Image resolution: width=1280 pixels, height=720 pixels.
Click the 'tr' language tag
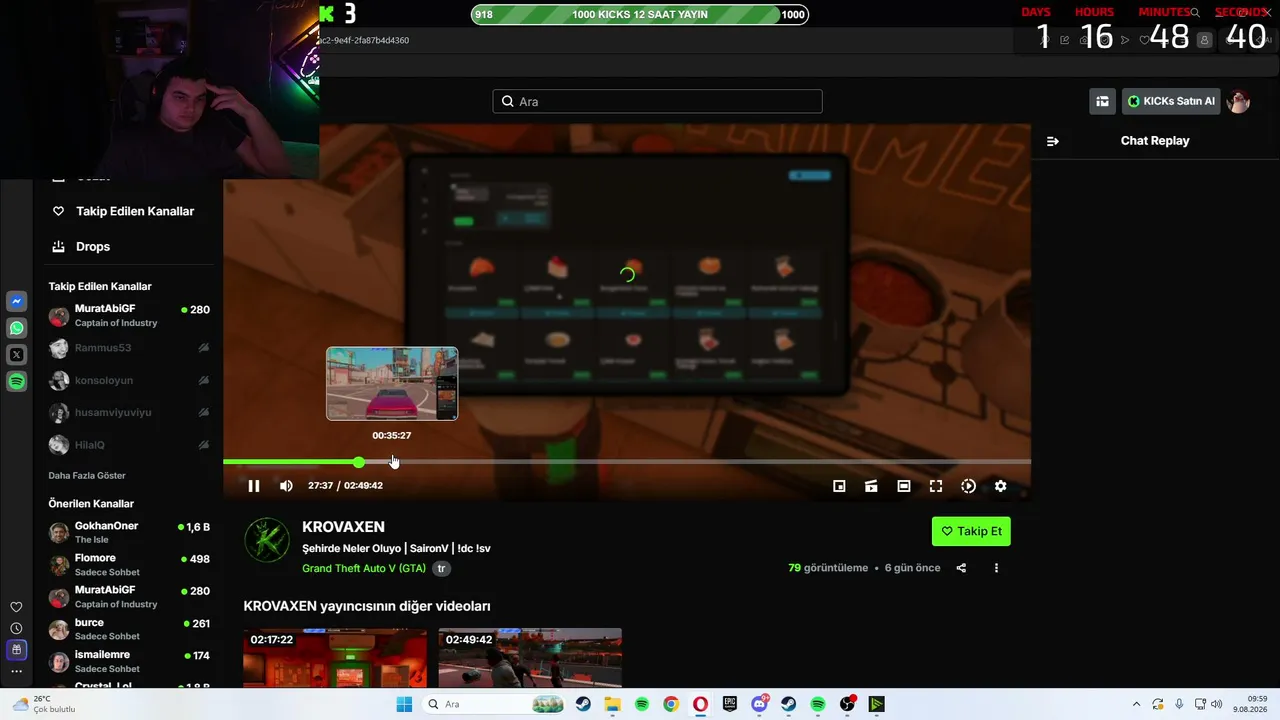click(441, 568)
